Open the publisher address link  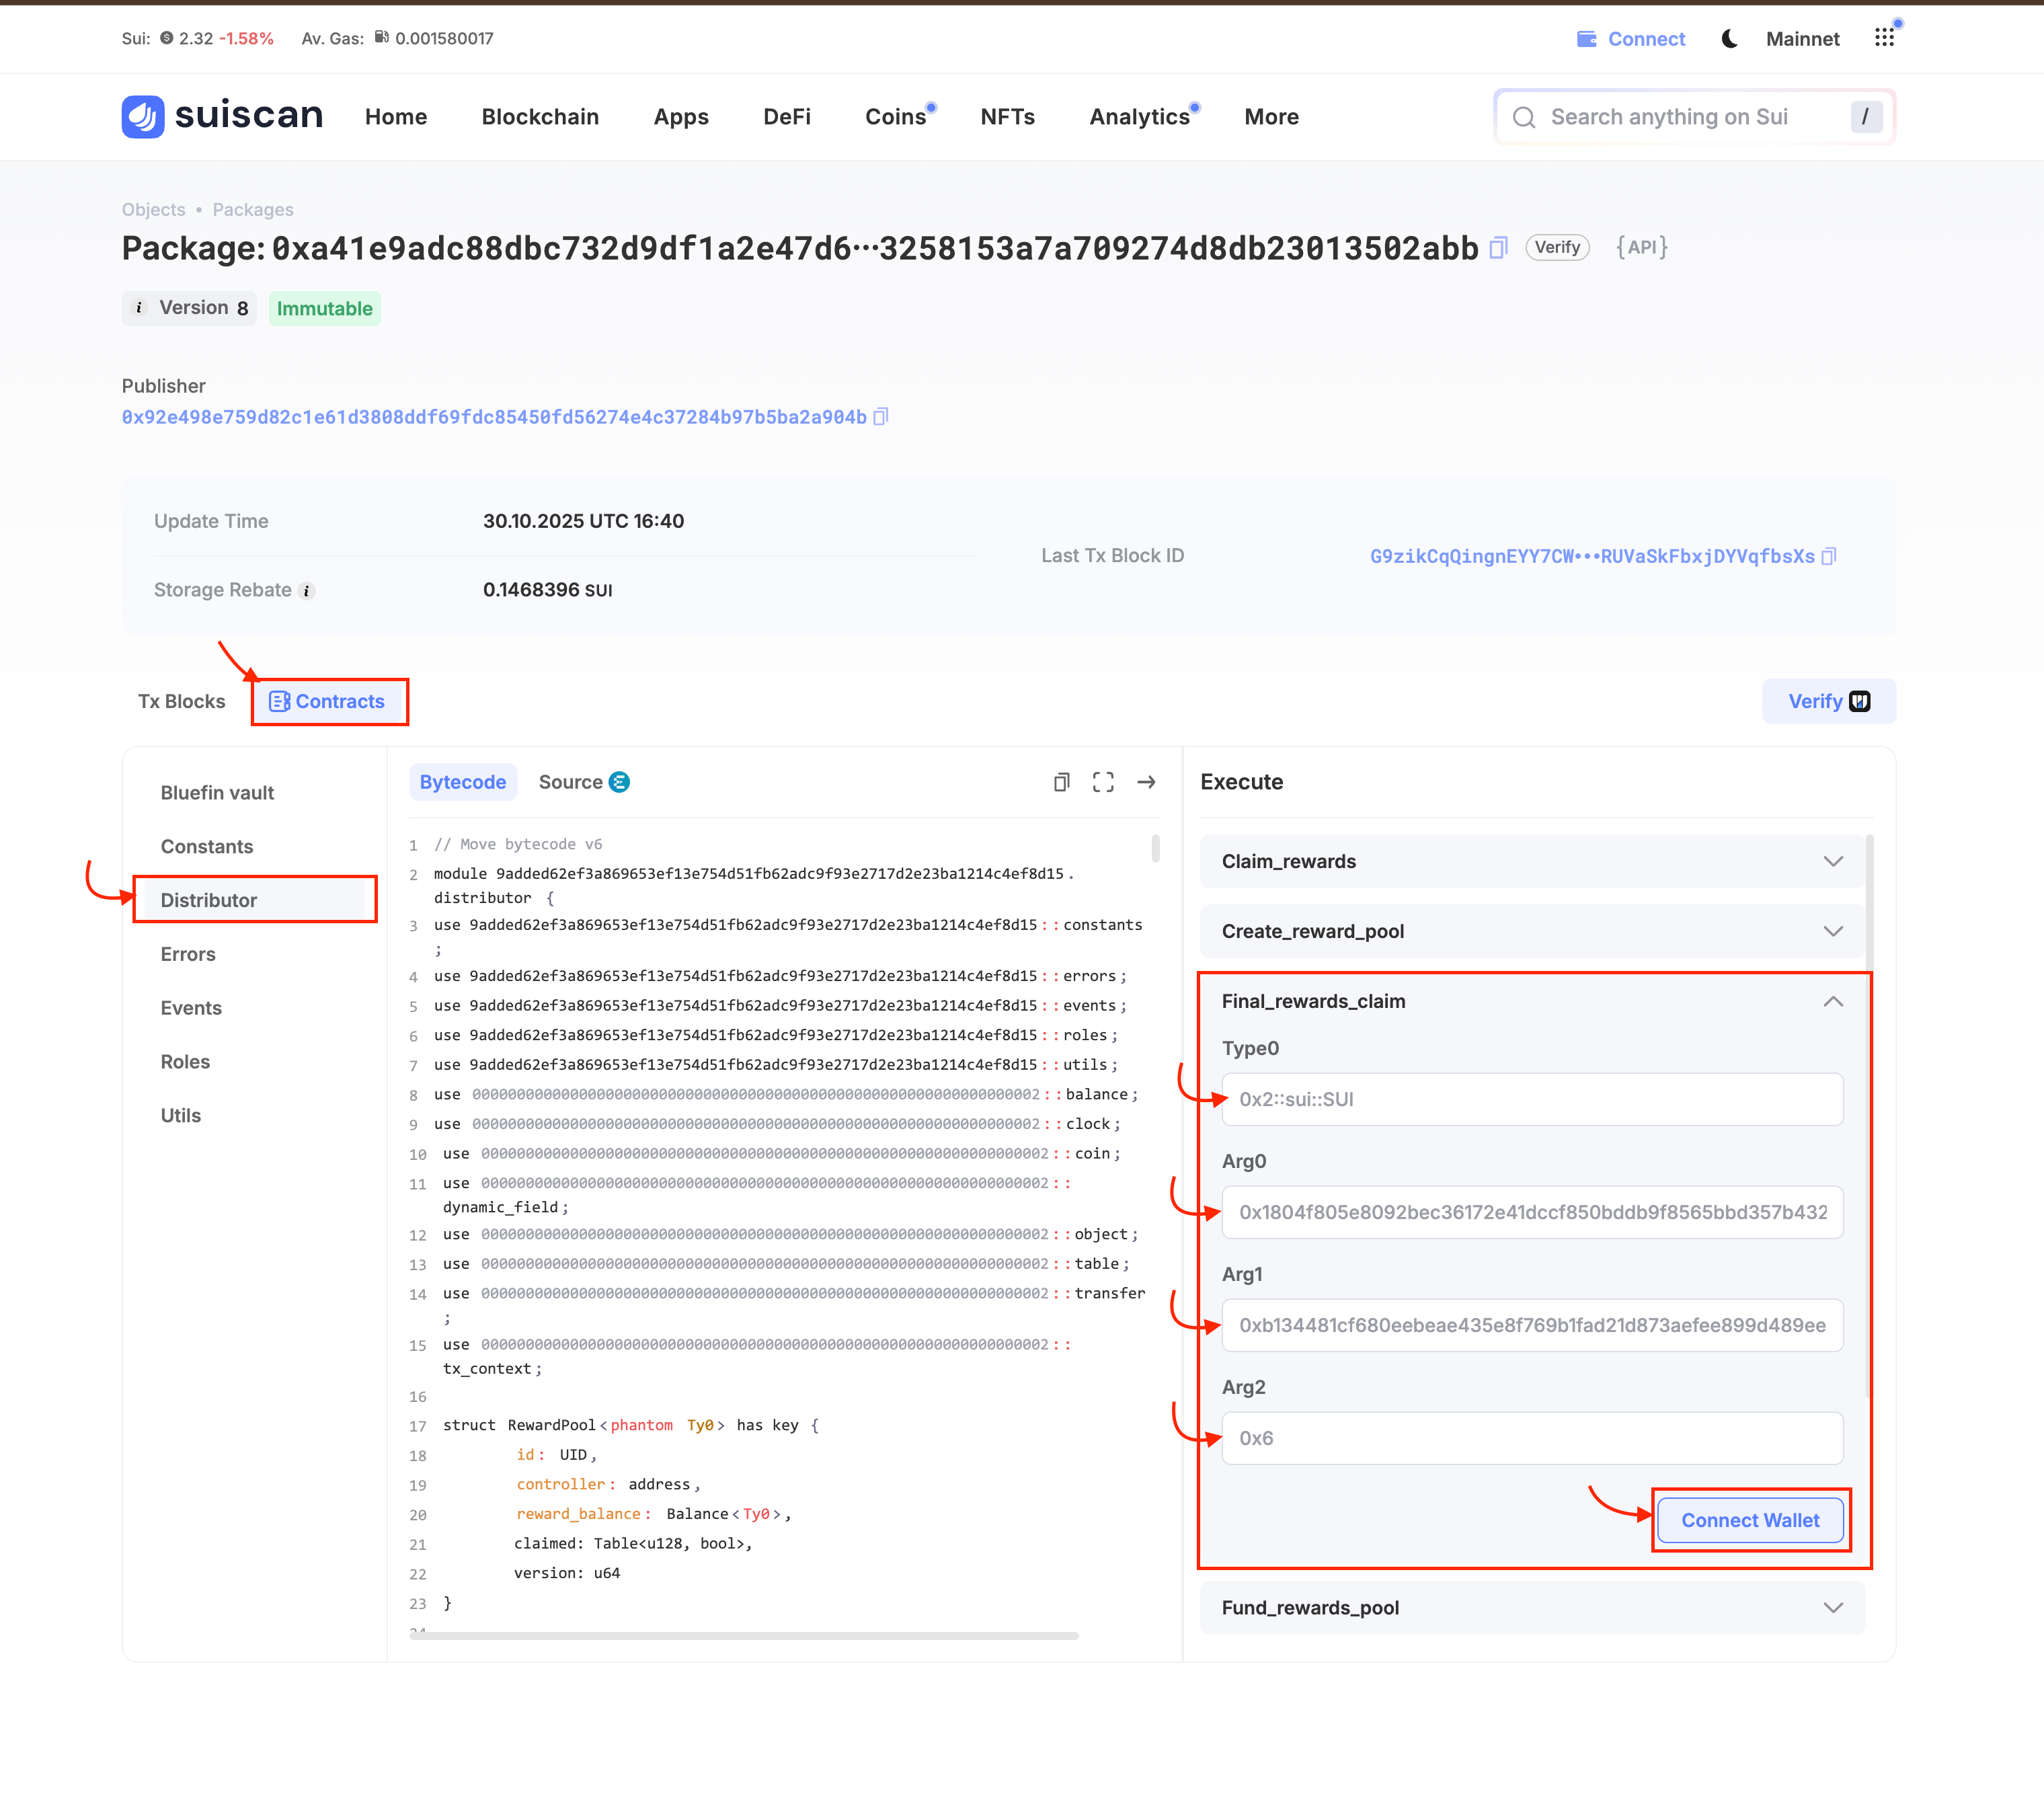[x=494, y=417]
